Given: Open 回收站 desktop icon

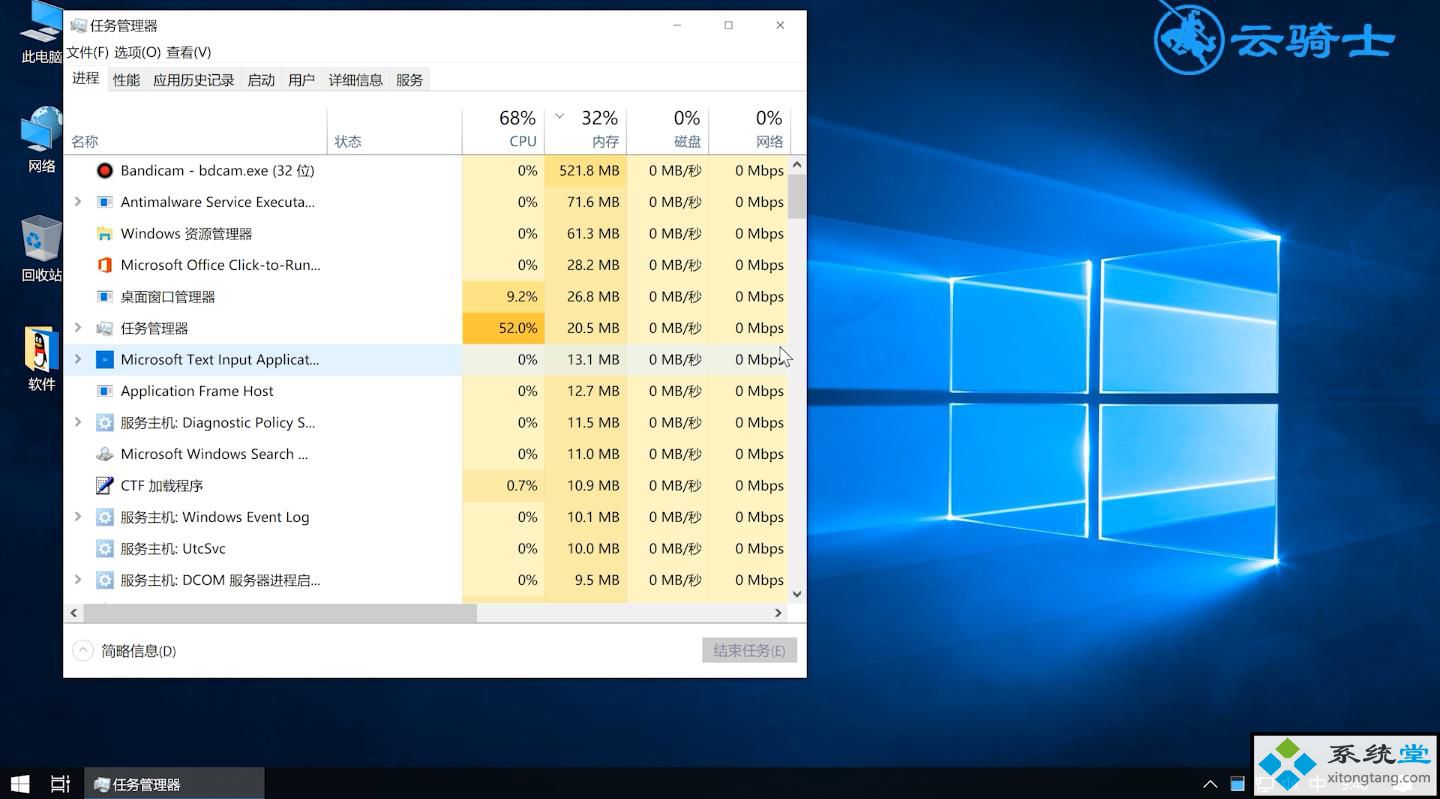Looking at the screenshot, I should [x=41, y=248].
